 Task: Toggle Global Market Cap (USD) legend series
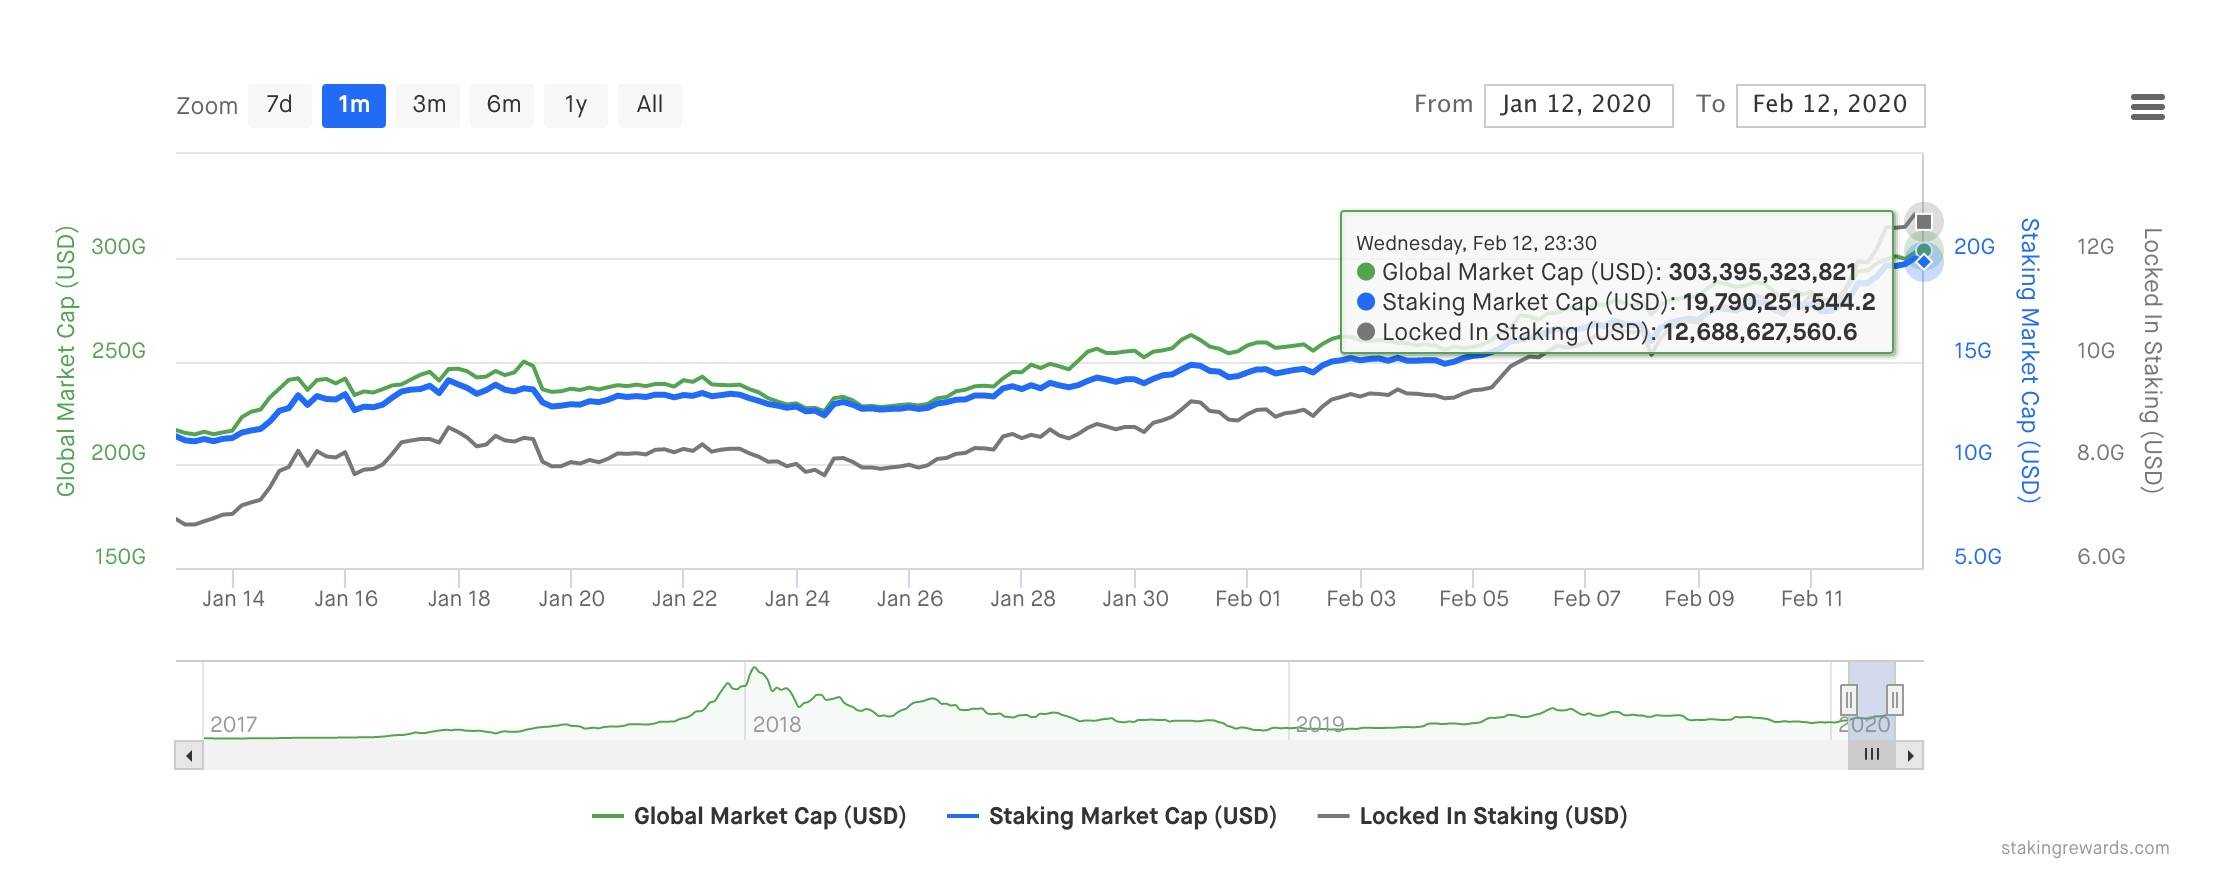(749, 816)
